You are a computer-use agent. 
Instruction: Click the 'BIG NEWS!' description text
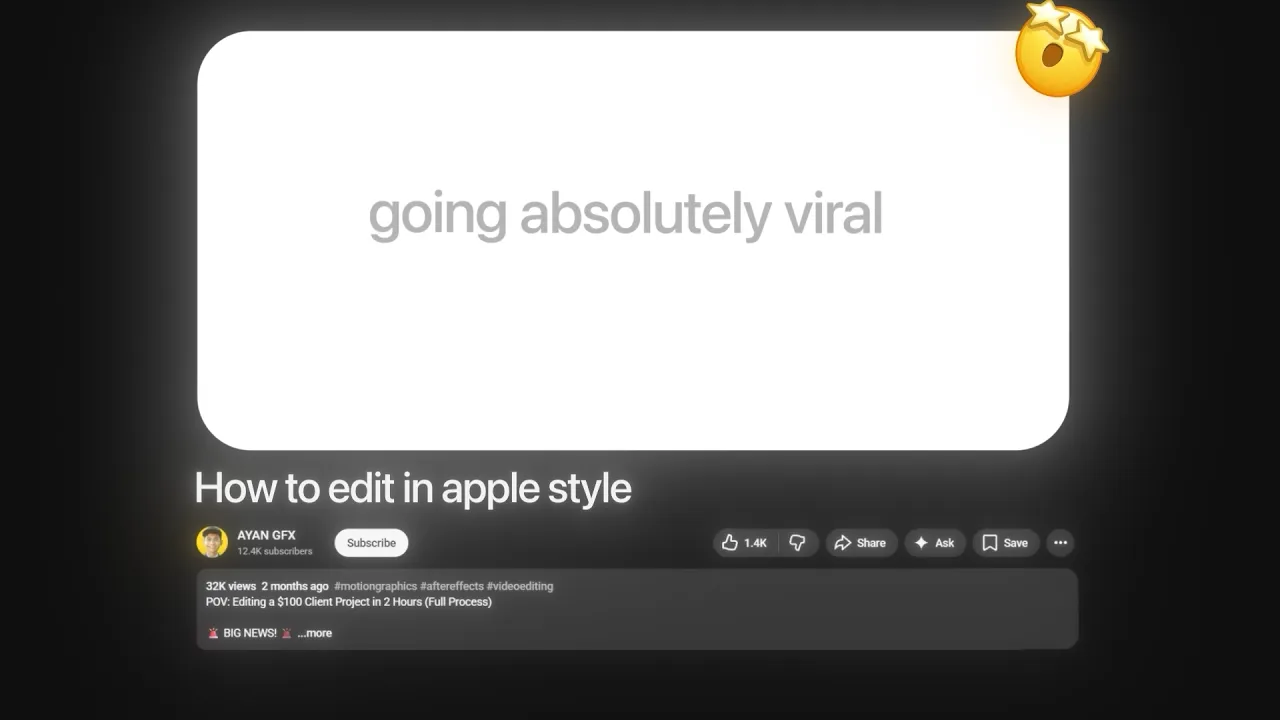click(x=250, y=633)
